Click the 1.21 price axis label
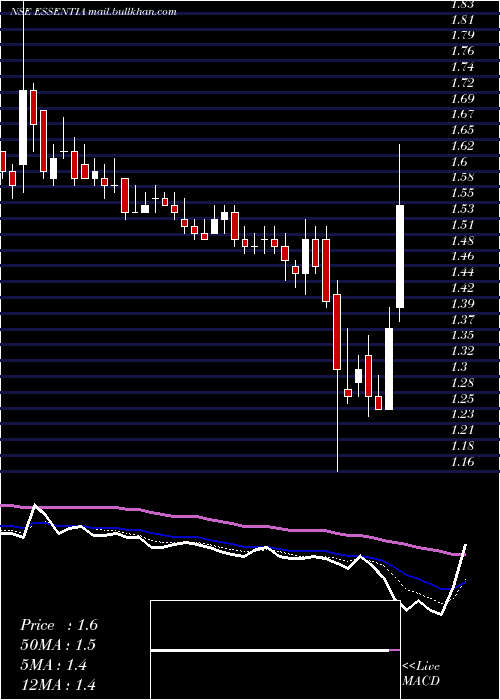This screenshot has width=500, height=700. [462, 430]
